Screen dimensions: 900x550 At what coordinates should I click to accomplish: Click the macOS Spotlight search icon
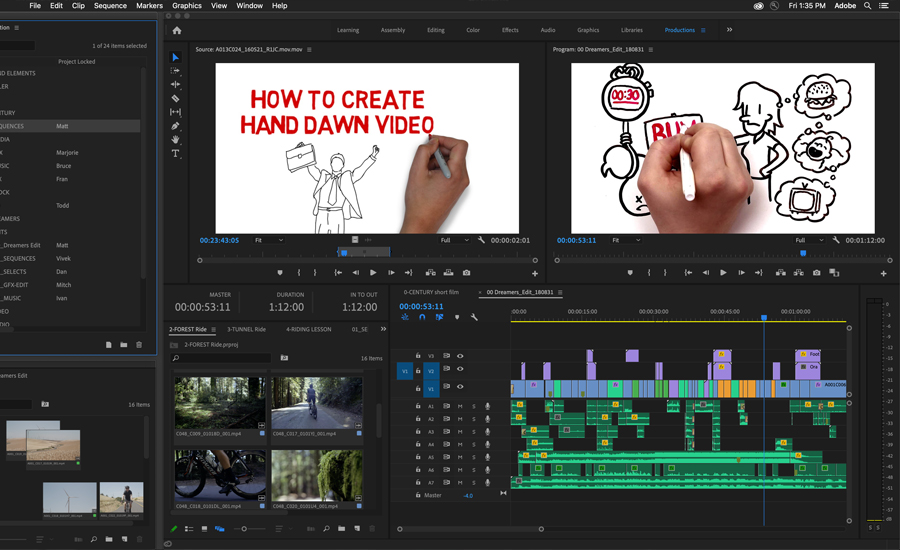coord(868,6)
